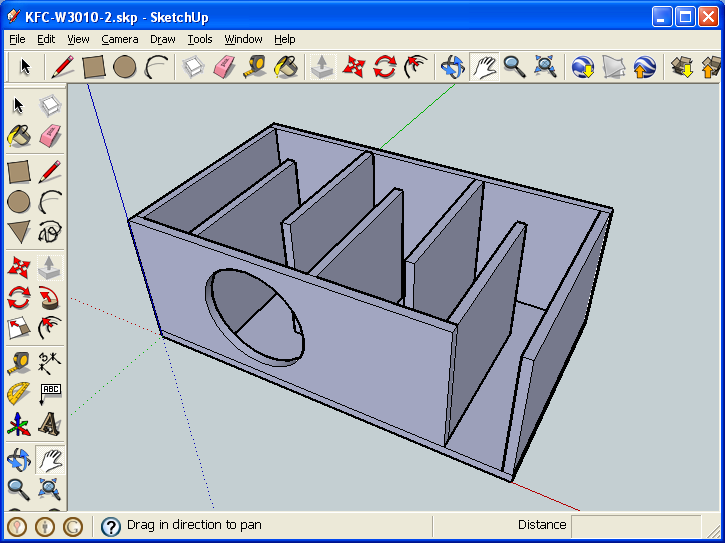This screenshot has height=543, width=725.
Task: Maximize the SketchUp window
Action: 685,17
